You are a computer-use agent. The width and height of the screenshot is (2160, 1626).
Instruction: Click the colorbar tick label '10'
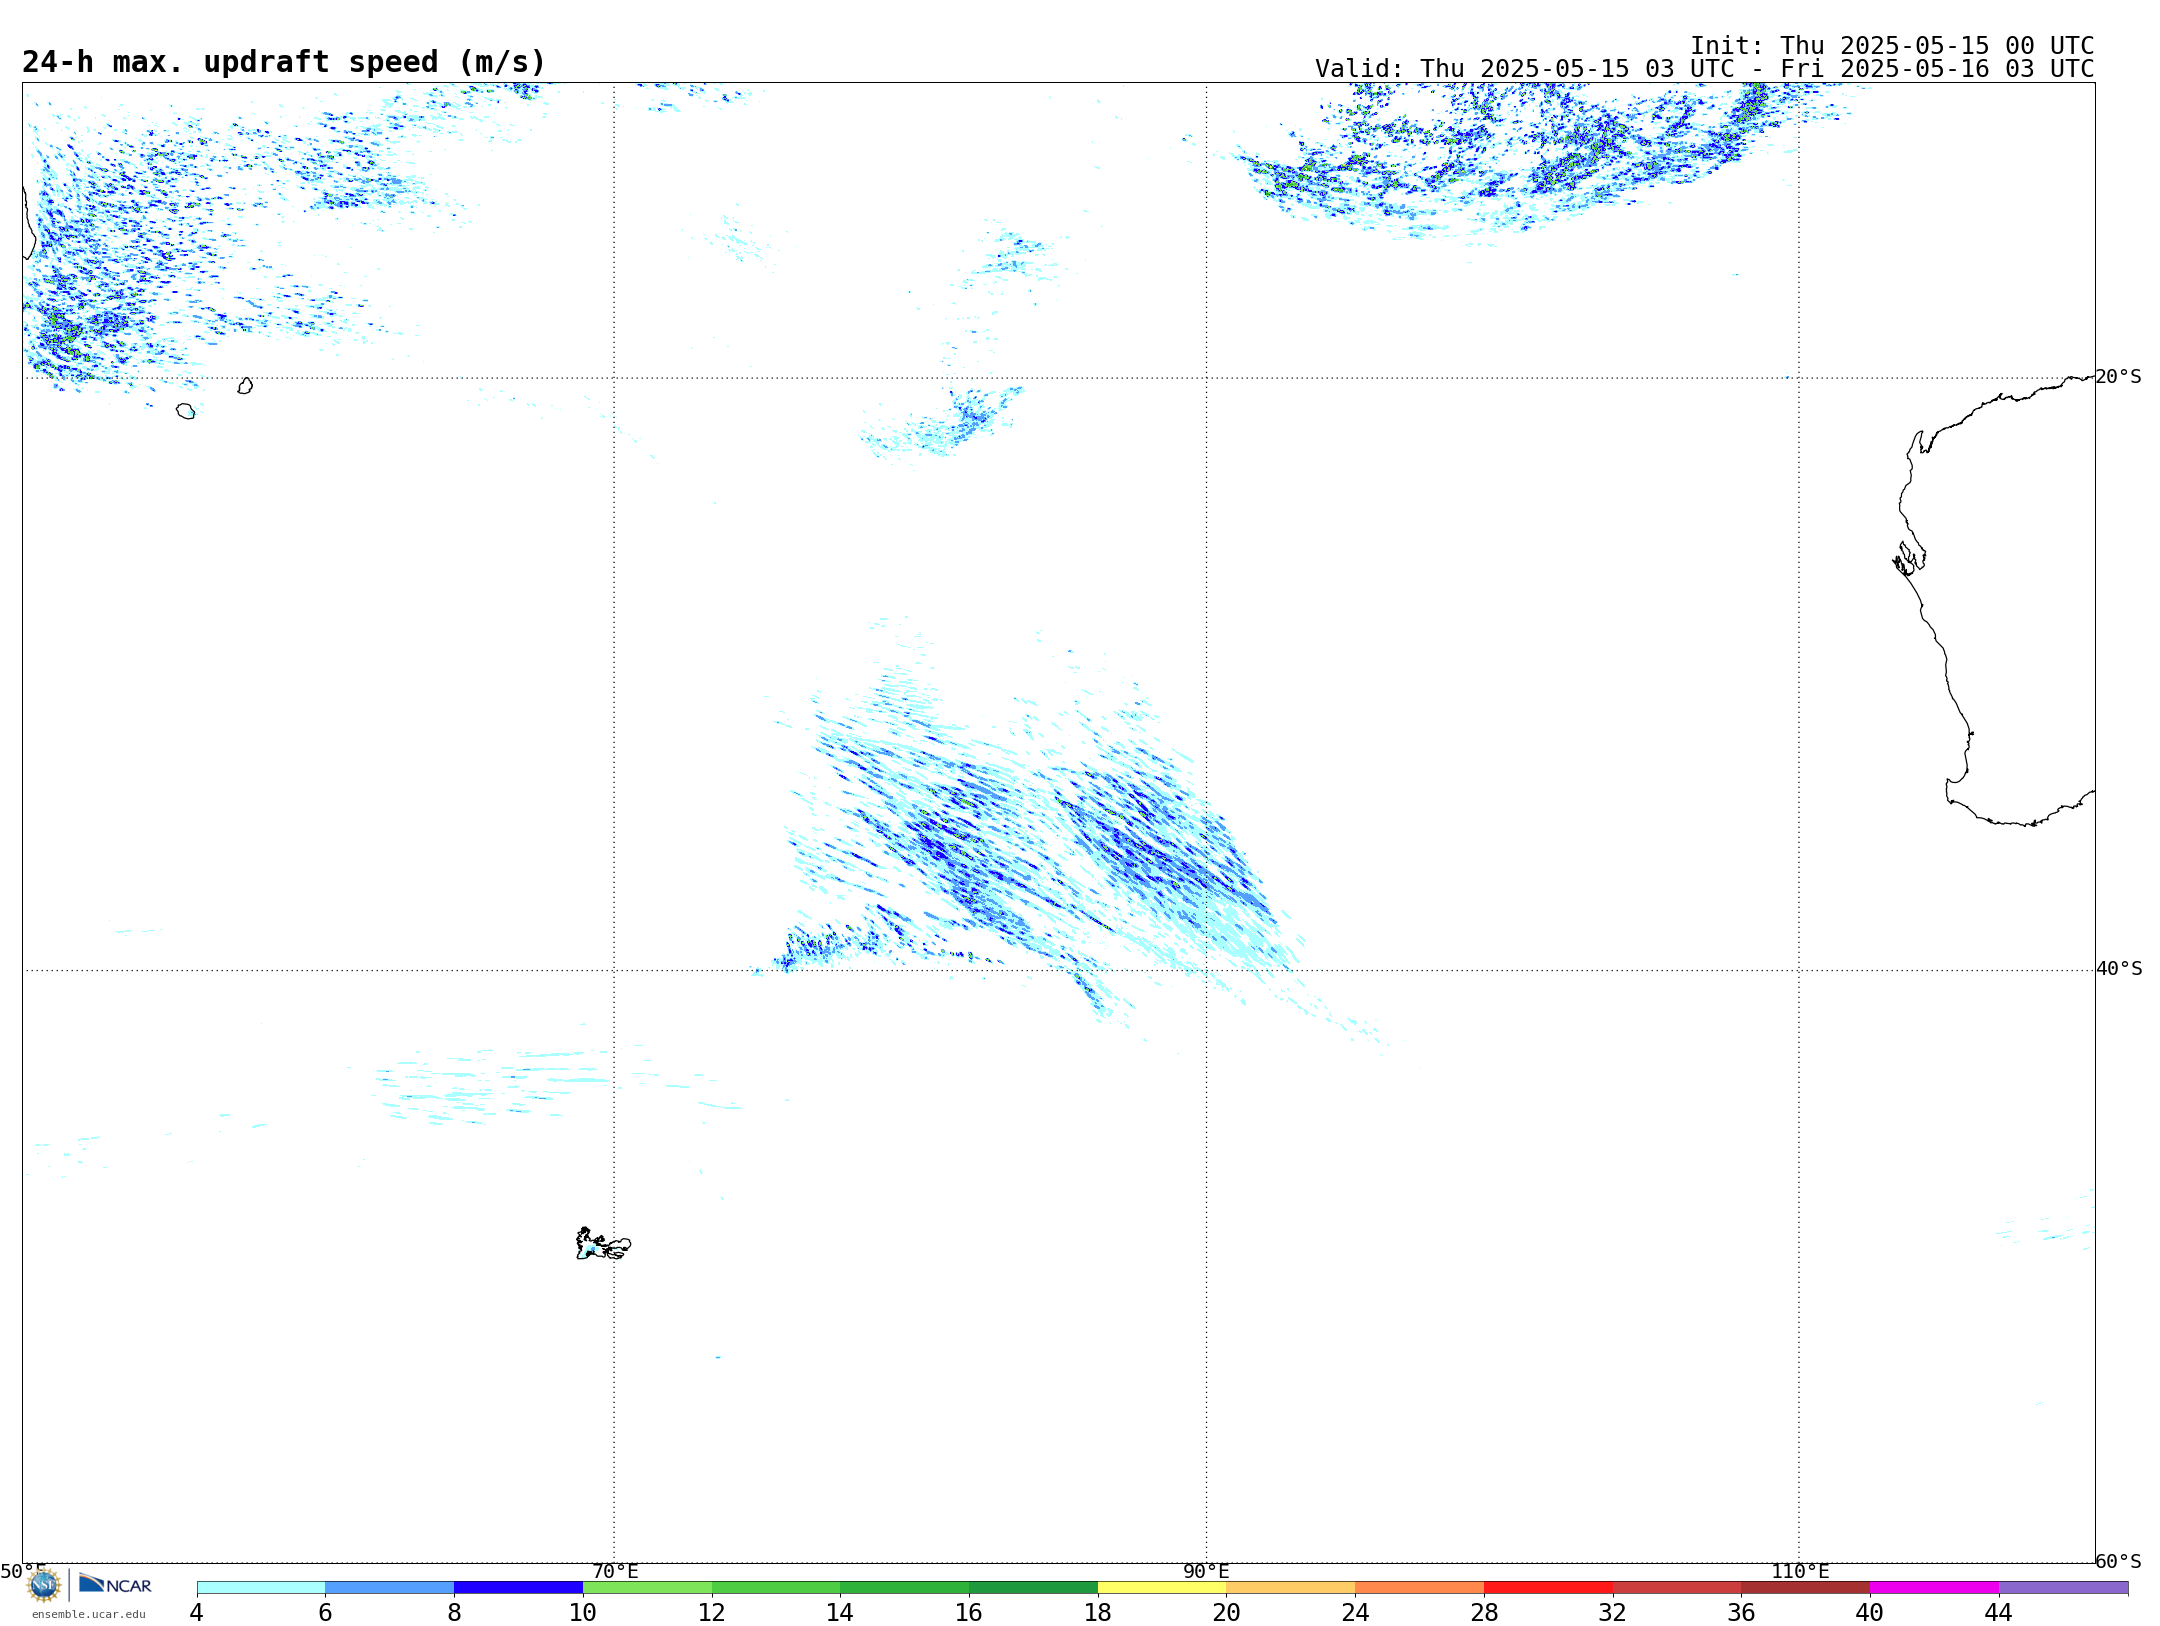coord(583,1612)
